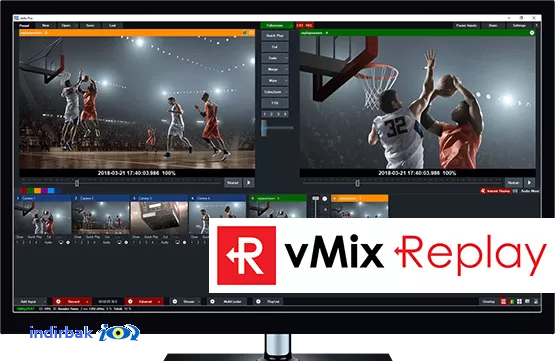This screenshot has width=555, height=361.
Task: Click the preview playback position slider
Action: tap(77, 183)
